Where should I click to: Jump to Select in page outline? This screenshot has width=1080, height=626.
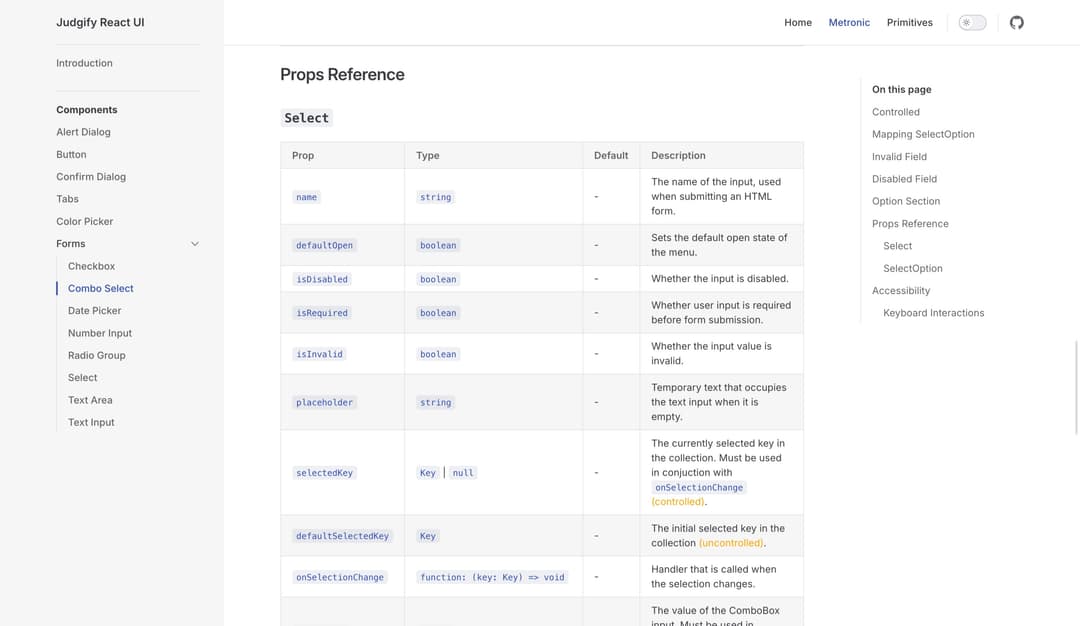897,246
